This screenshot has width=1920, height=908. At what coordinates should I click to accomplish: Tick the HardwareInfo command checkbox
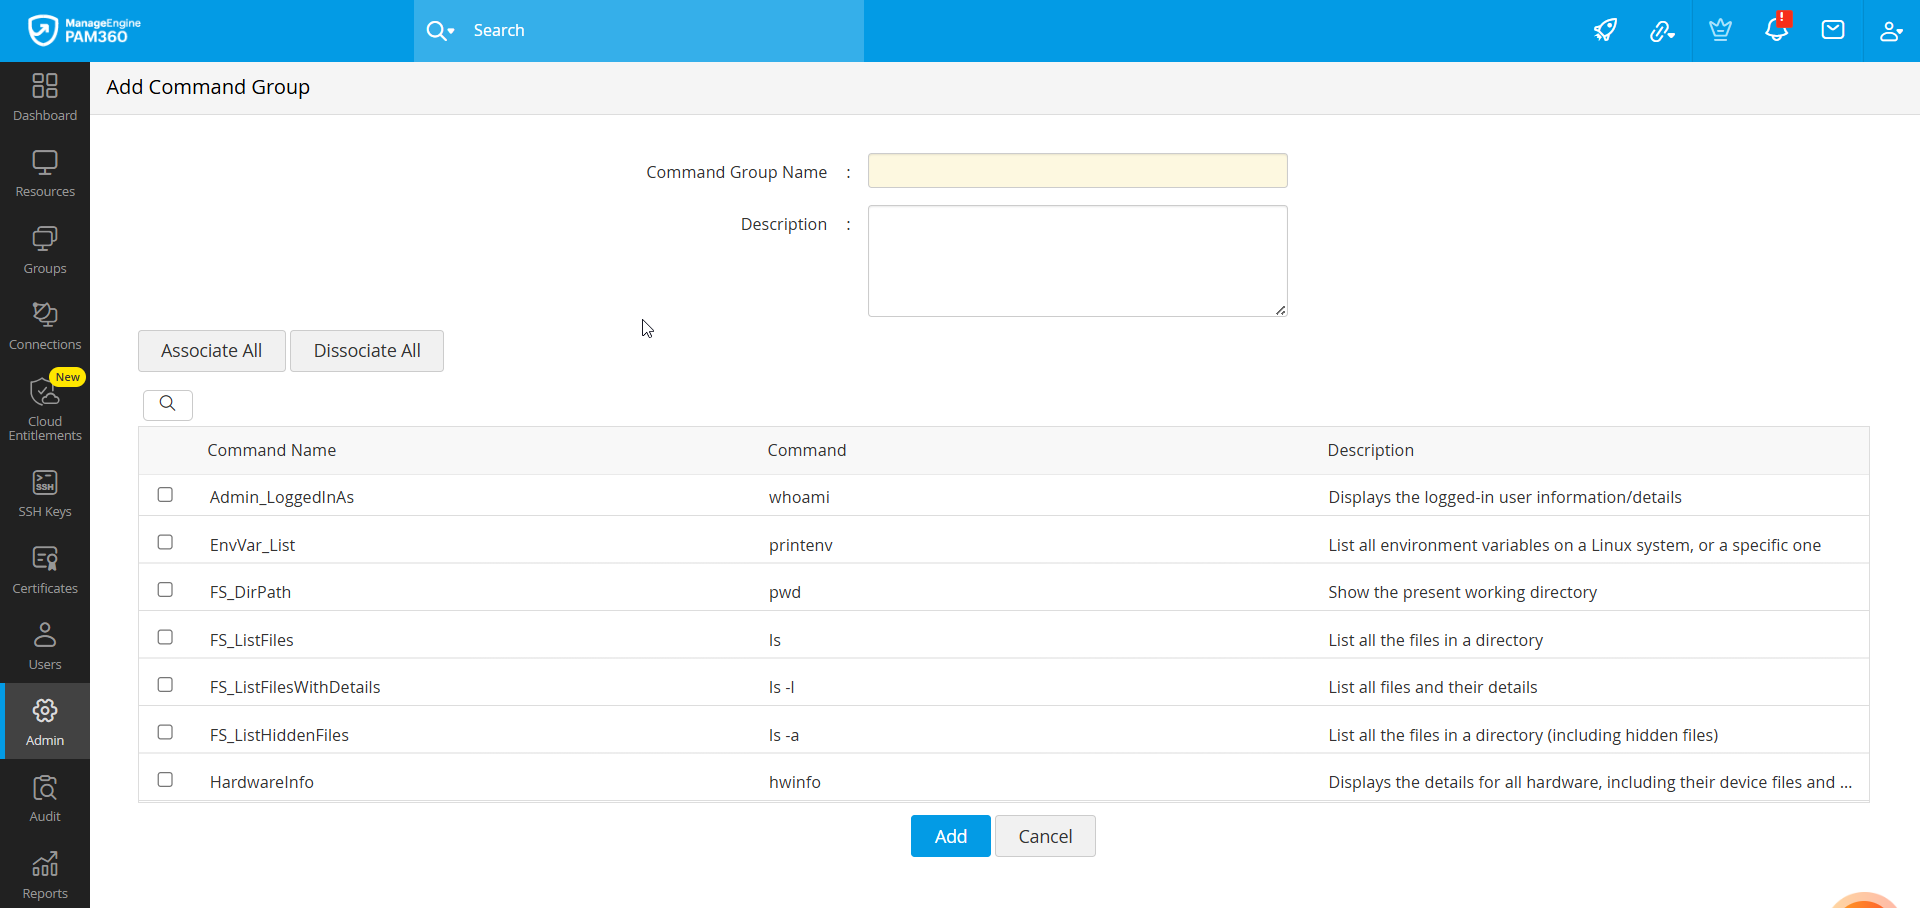point(165,780)
